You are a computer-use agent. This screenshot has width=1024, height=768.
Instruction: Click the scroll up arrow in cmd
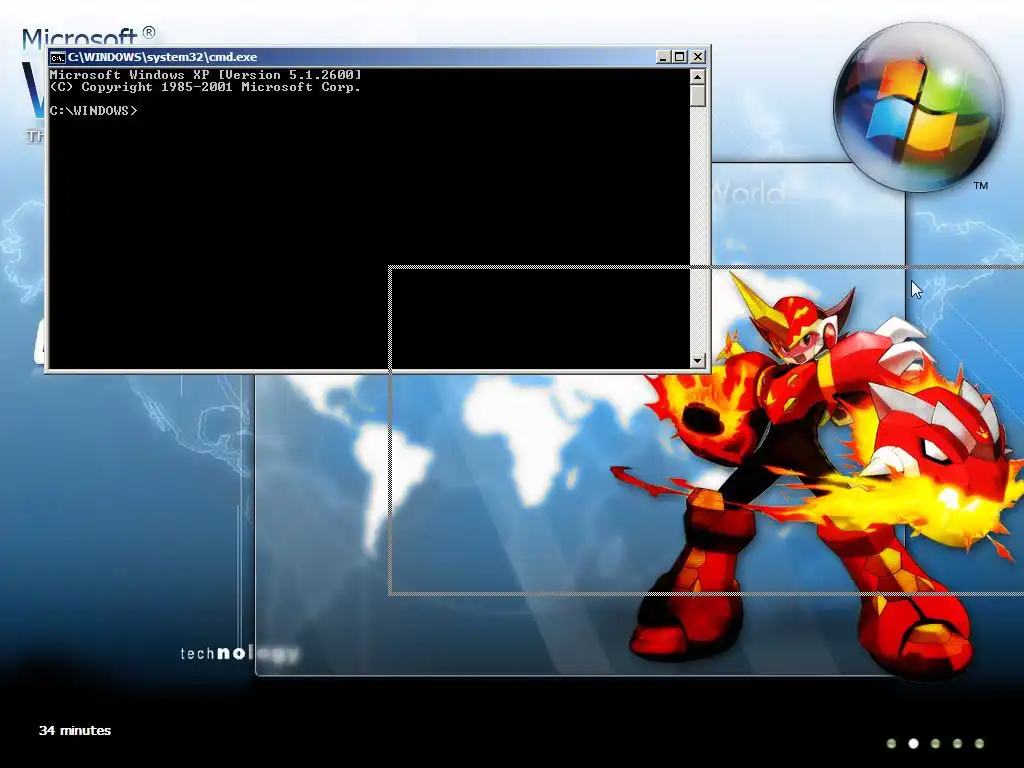tap(697, 77)
